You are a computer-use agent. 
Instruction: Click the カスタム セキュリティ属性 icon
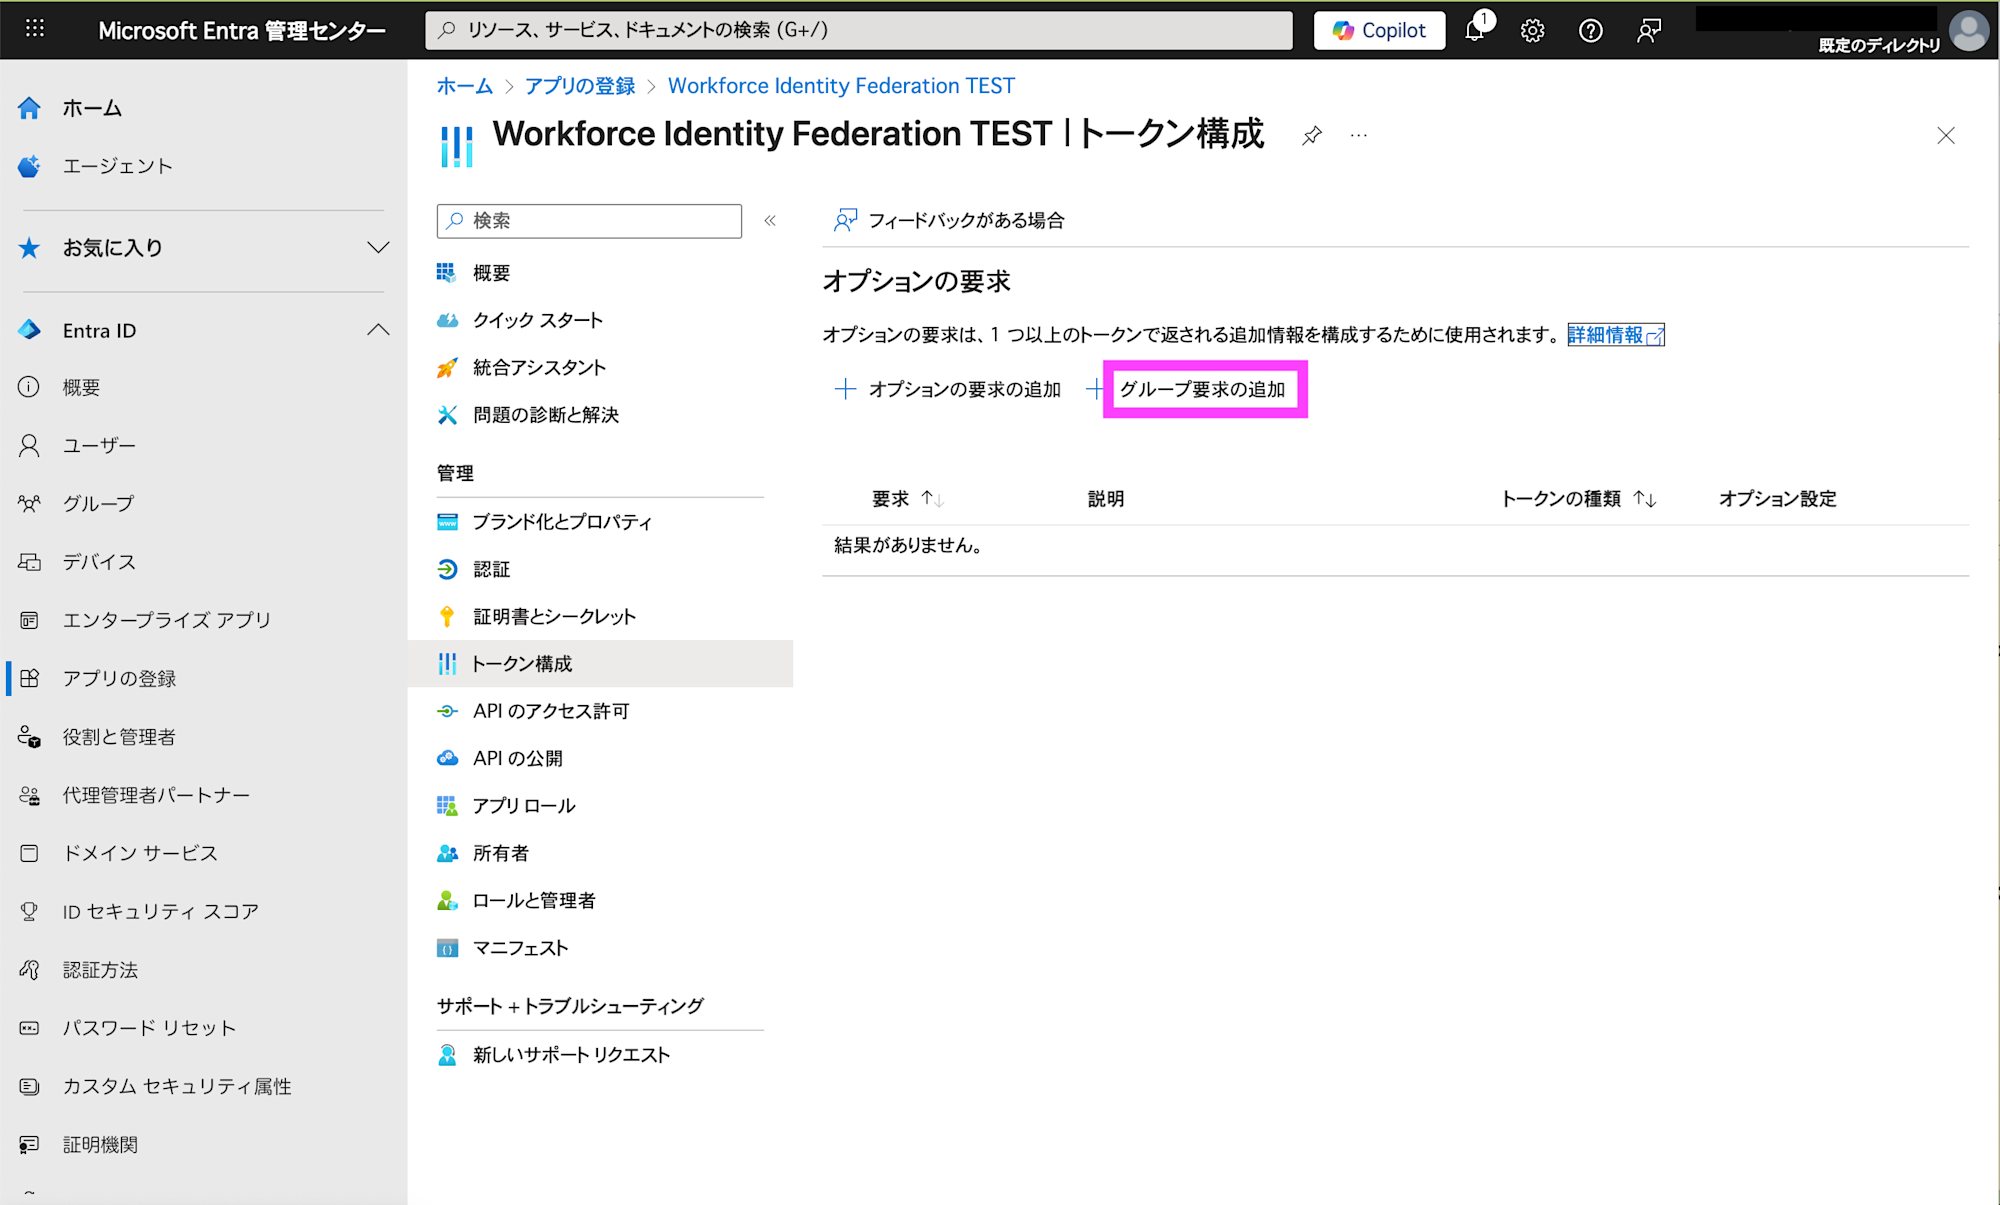30,1086
